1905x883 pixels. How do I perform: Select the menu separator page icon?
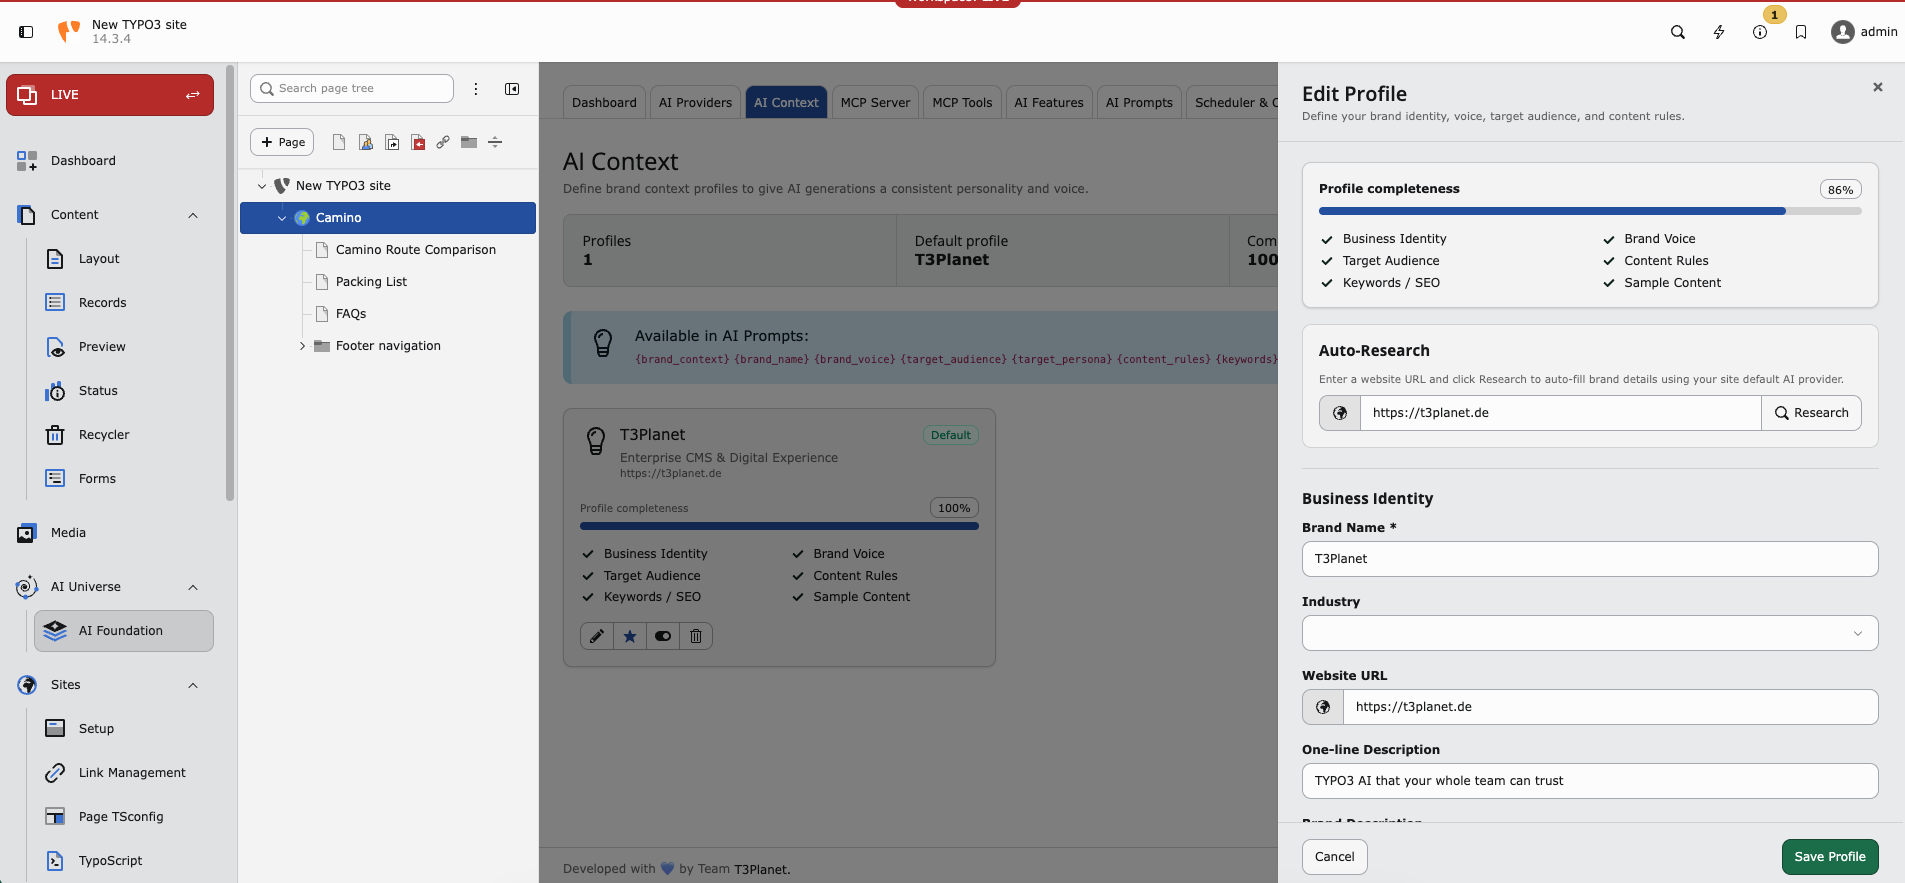(x=495, y=142)
